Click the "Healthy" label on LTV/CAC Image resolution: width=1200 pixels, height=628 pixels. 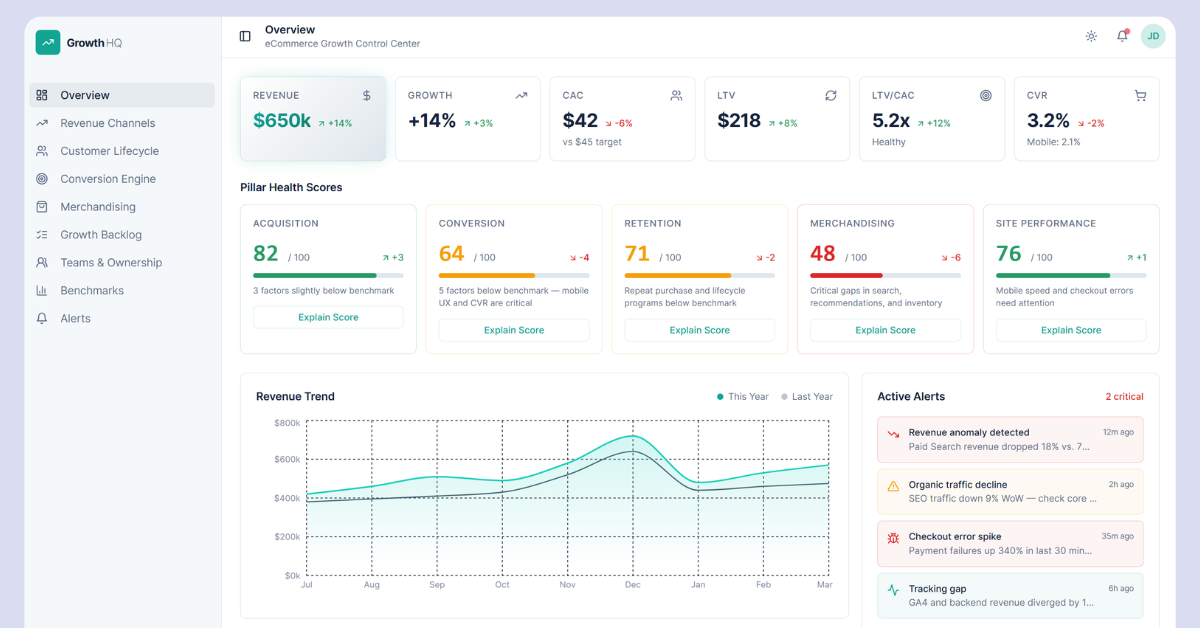(889, 142)
